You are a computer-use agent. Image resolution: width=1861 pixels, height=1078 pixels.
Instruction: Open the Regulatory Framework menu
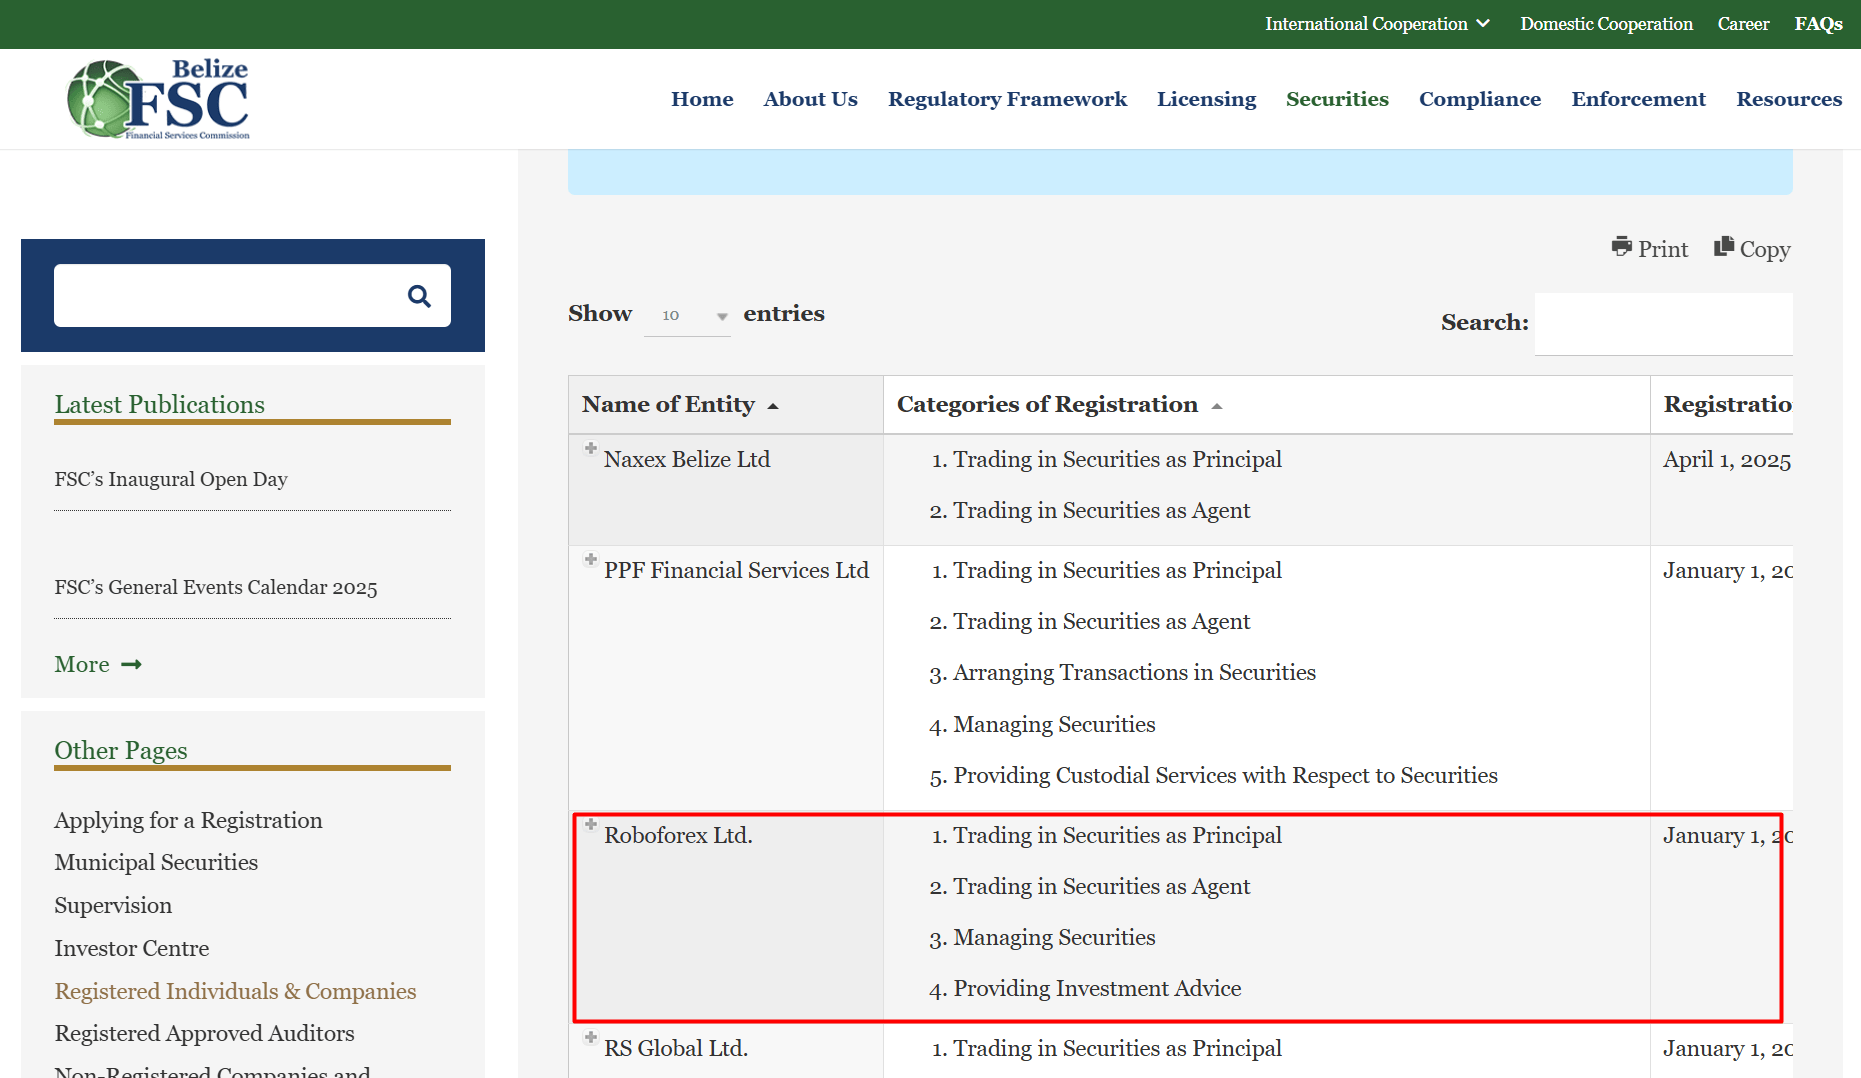pyautogui.click(x=1007, y=99)
